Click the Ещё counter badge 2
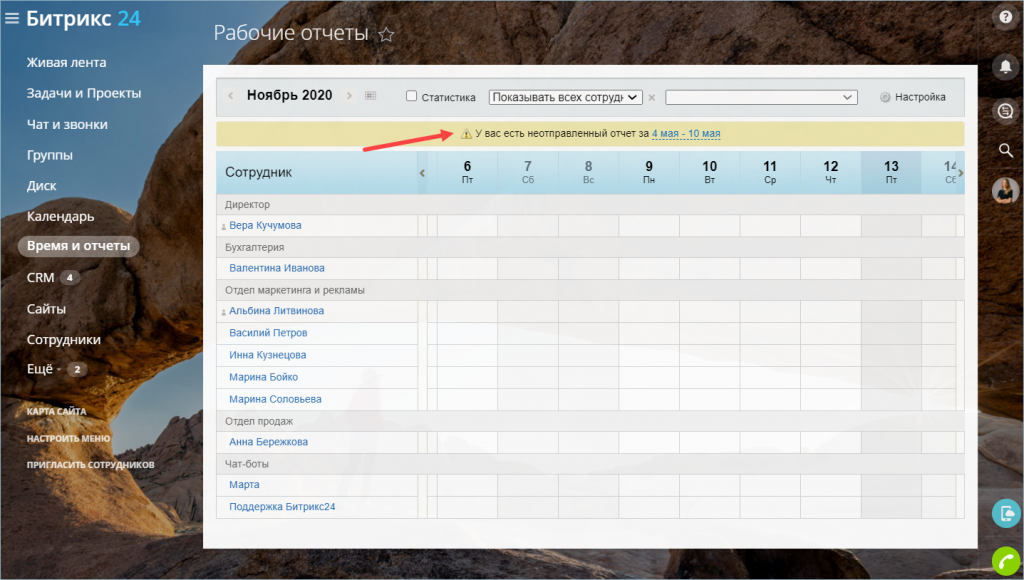Viewport: 1024px width, 580px height. point(77,370)
